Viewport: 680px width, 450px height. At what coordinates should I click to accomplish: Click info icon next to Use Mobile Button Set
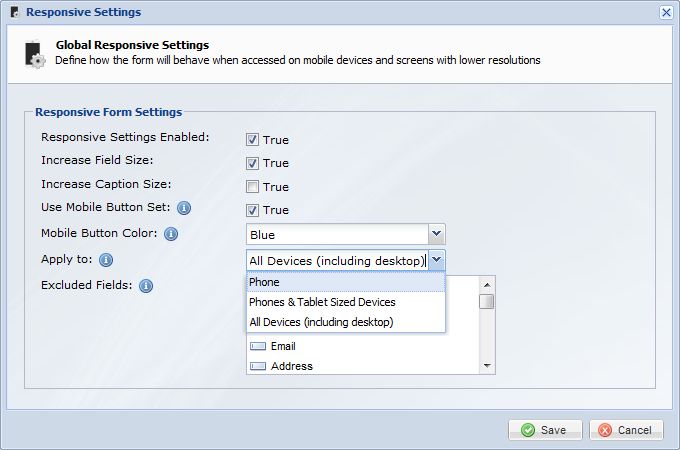(x=184, y=208)
